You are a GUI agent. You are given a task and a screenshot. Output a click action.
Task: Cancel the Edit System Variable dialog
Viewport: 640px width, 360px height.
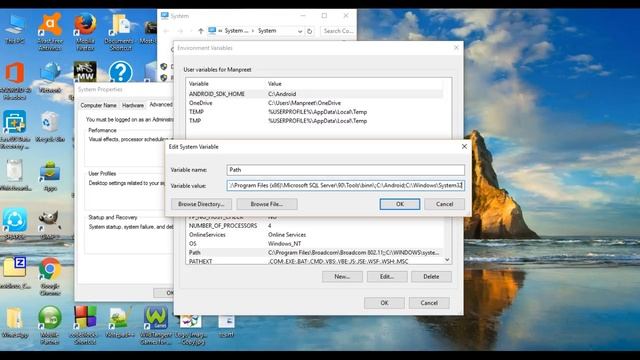(x=444, y=204)
